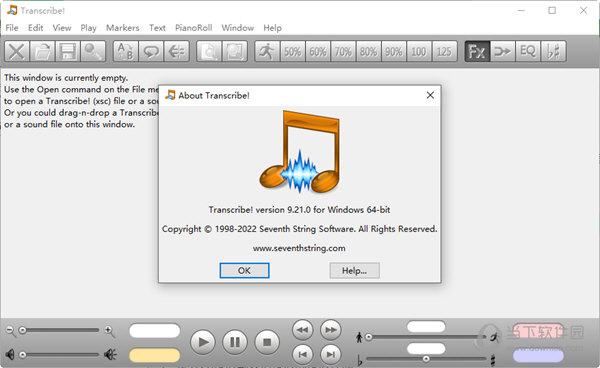
Task: Click OK in the About Transcribe! dialog
Action: tap(244, 270)
